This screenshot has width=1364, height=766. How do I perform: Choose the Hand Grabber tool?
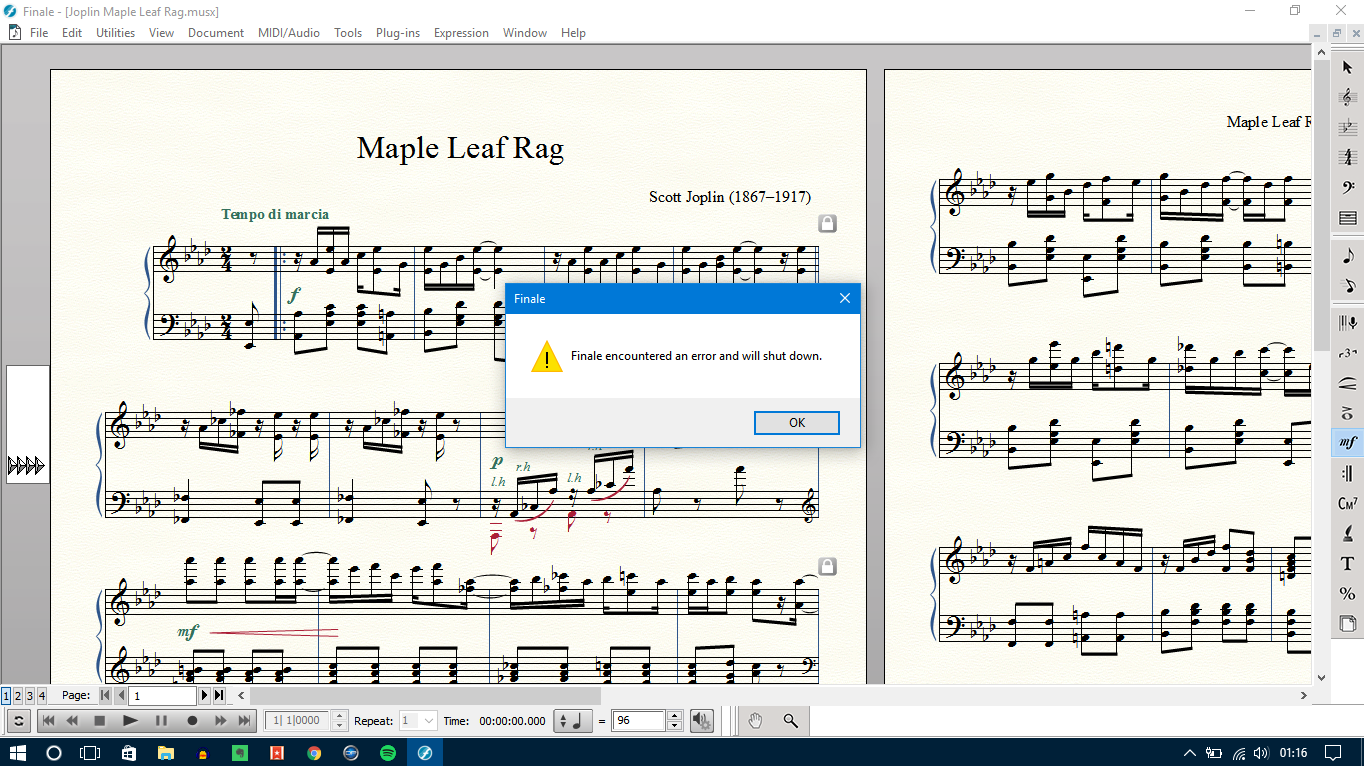click(x=756, y=720)
